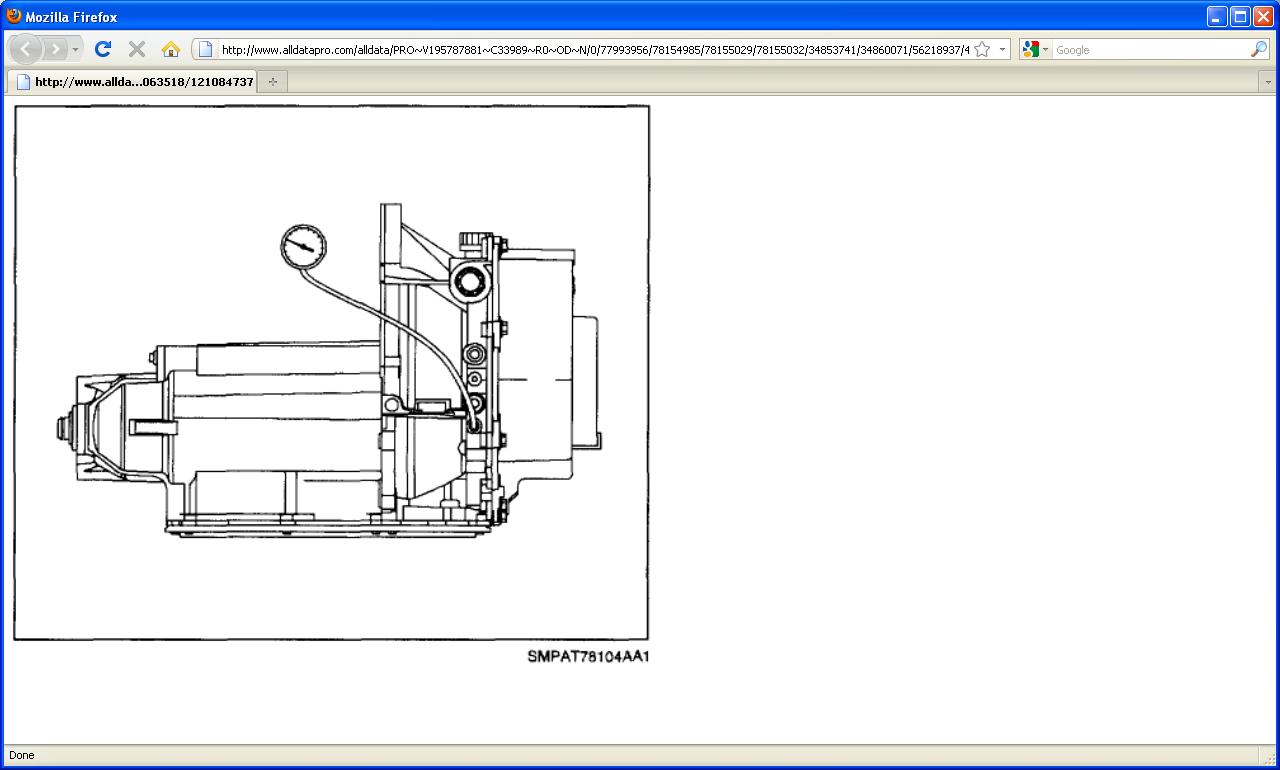Open the search engine chooser arrow
The width and height of the screenshot is (1280, 770).
[x=1046, y=49]
